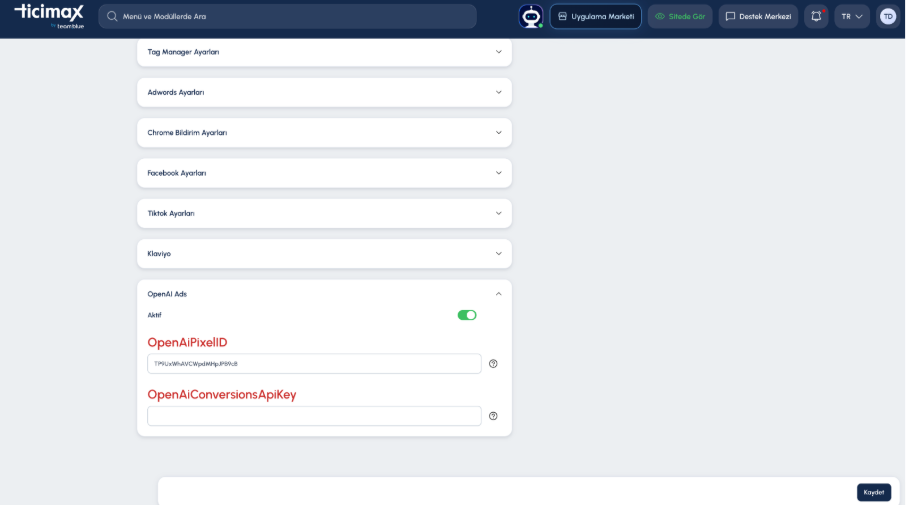Expand the Tiktok Ayarları panel
906x505 pixels.
click(324, 213)
